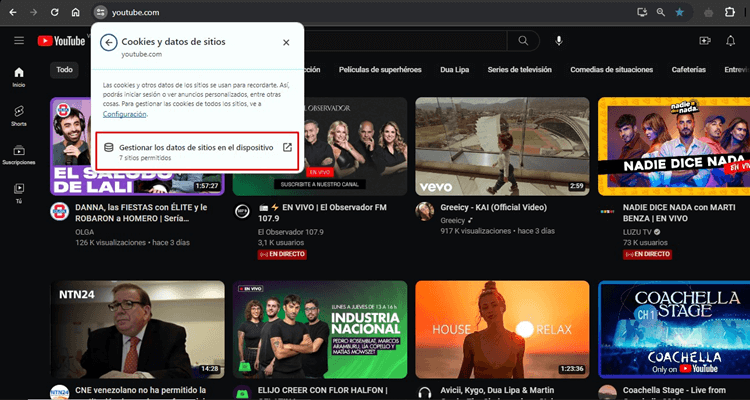The image size is (750, 400).
Task: Go back with the browser back arrow
Action: coord(13,12)
